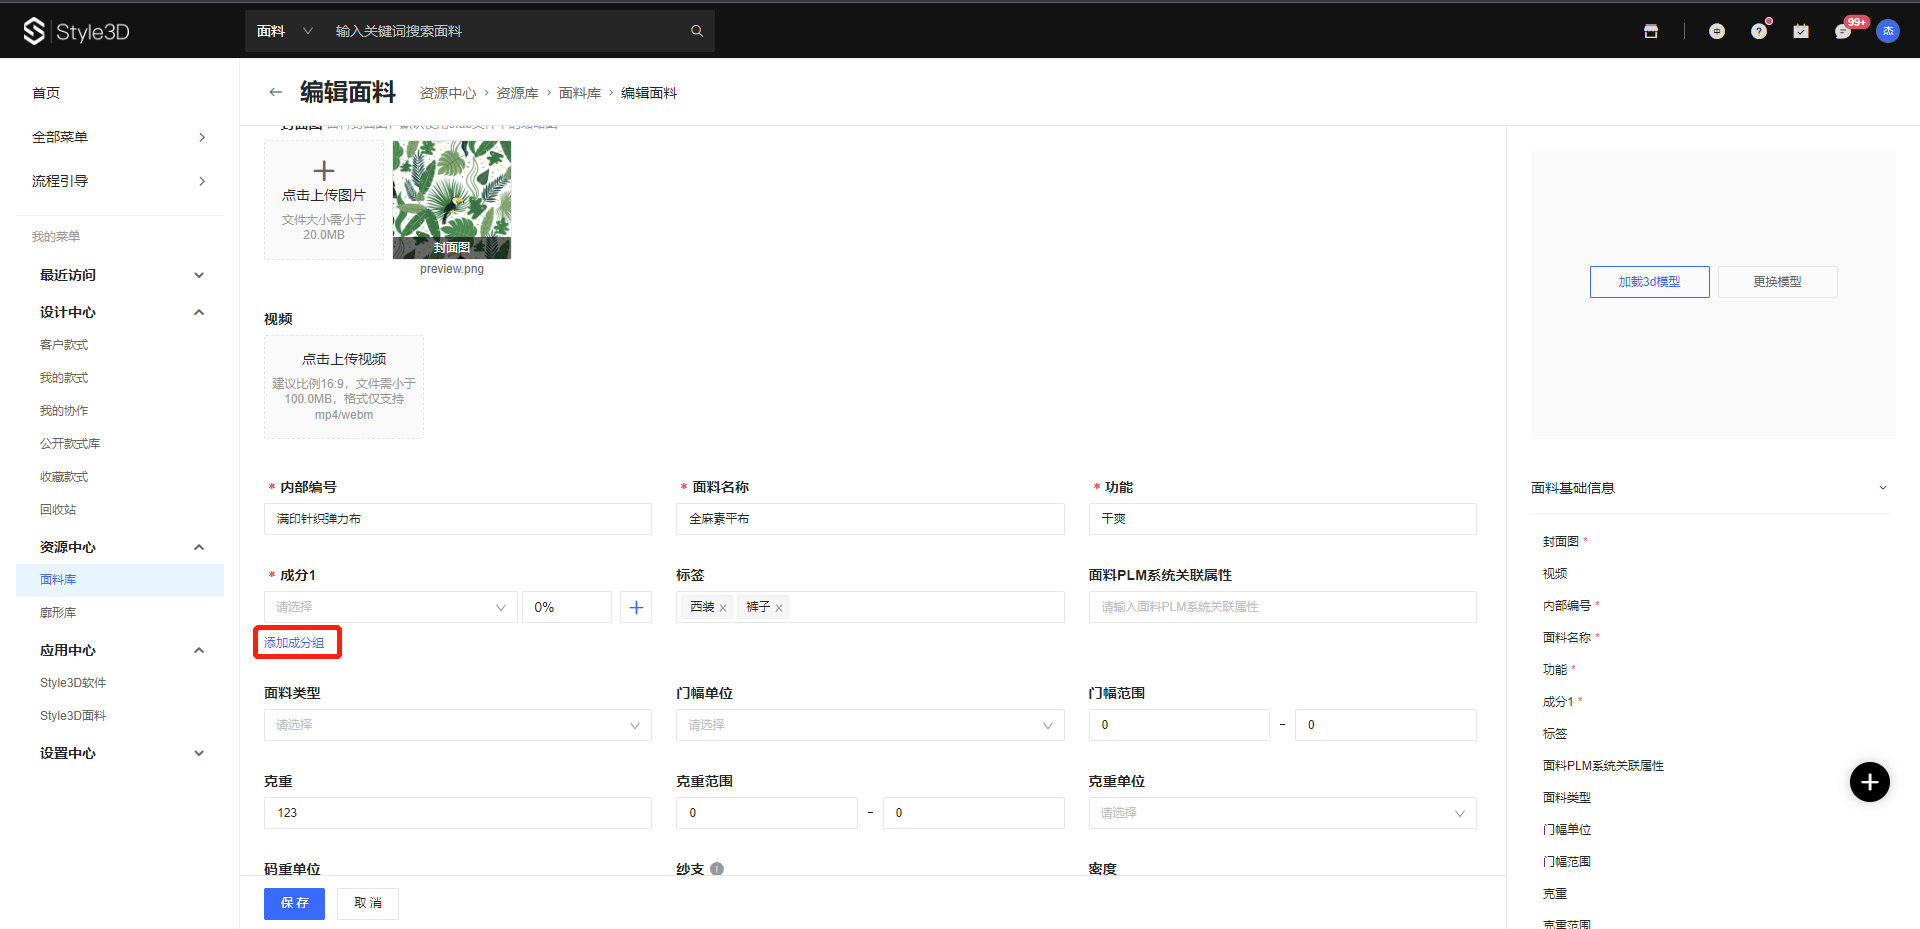Open the 面料类型 dropdown
The width and height of the screenshot is (1920, 929).
[x=457, y=725]
